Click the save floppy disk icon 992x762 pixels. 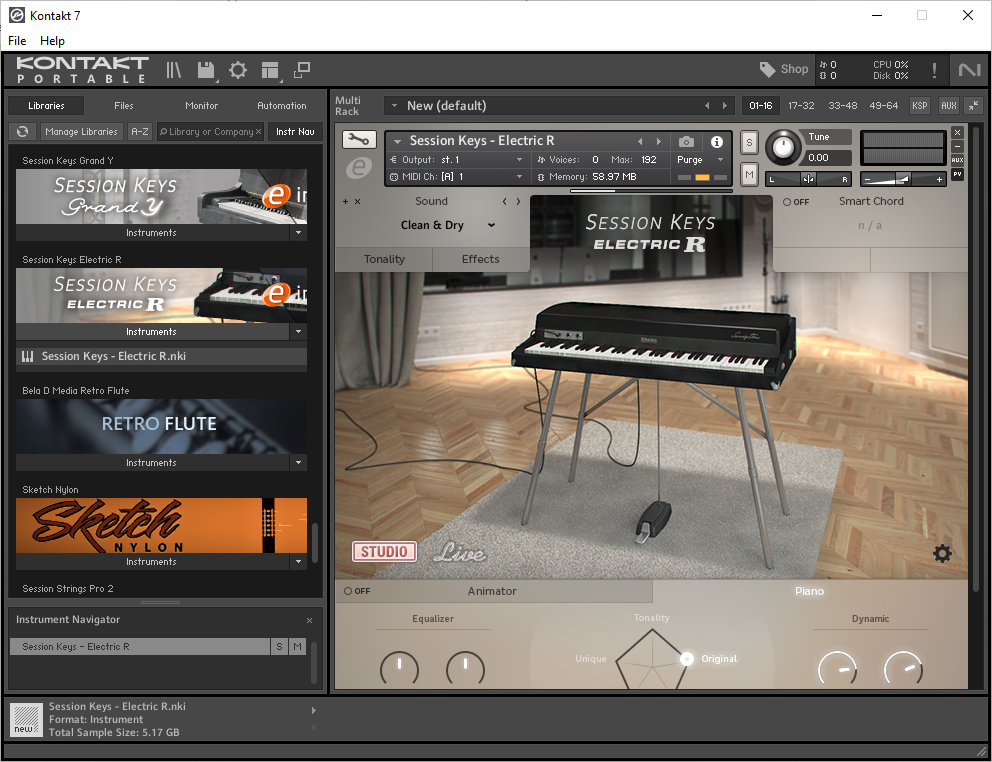point(206,70)
